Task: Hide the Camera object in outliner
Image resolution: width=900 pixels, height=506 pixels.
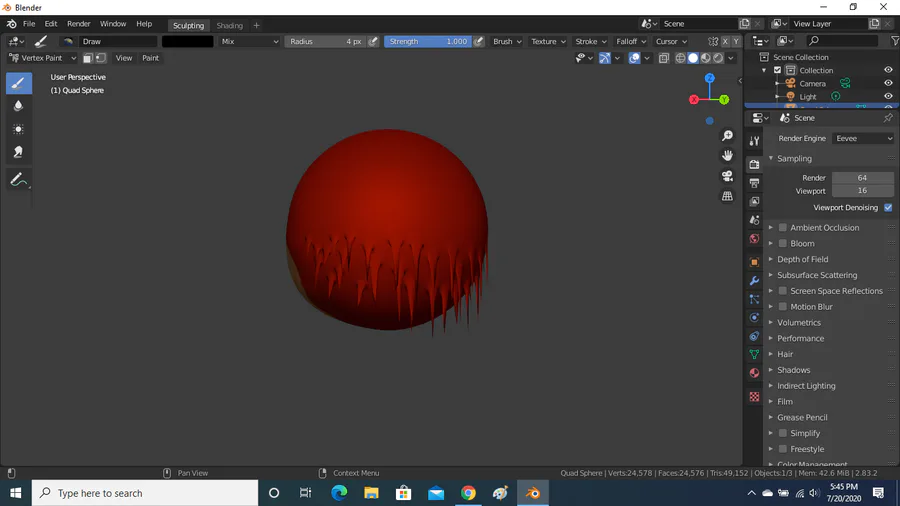Action: click(x=888, y=84)
